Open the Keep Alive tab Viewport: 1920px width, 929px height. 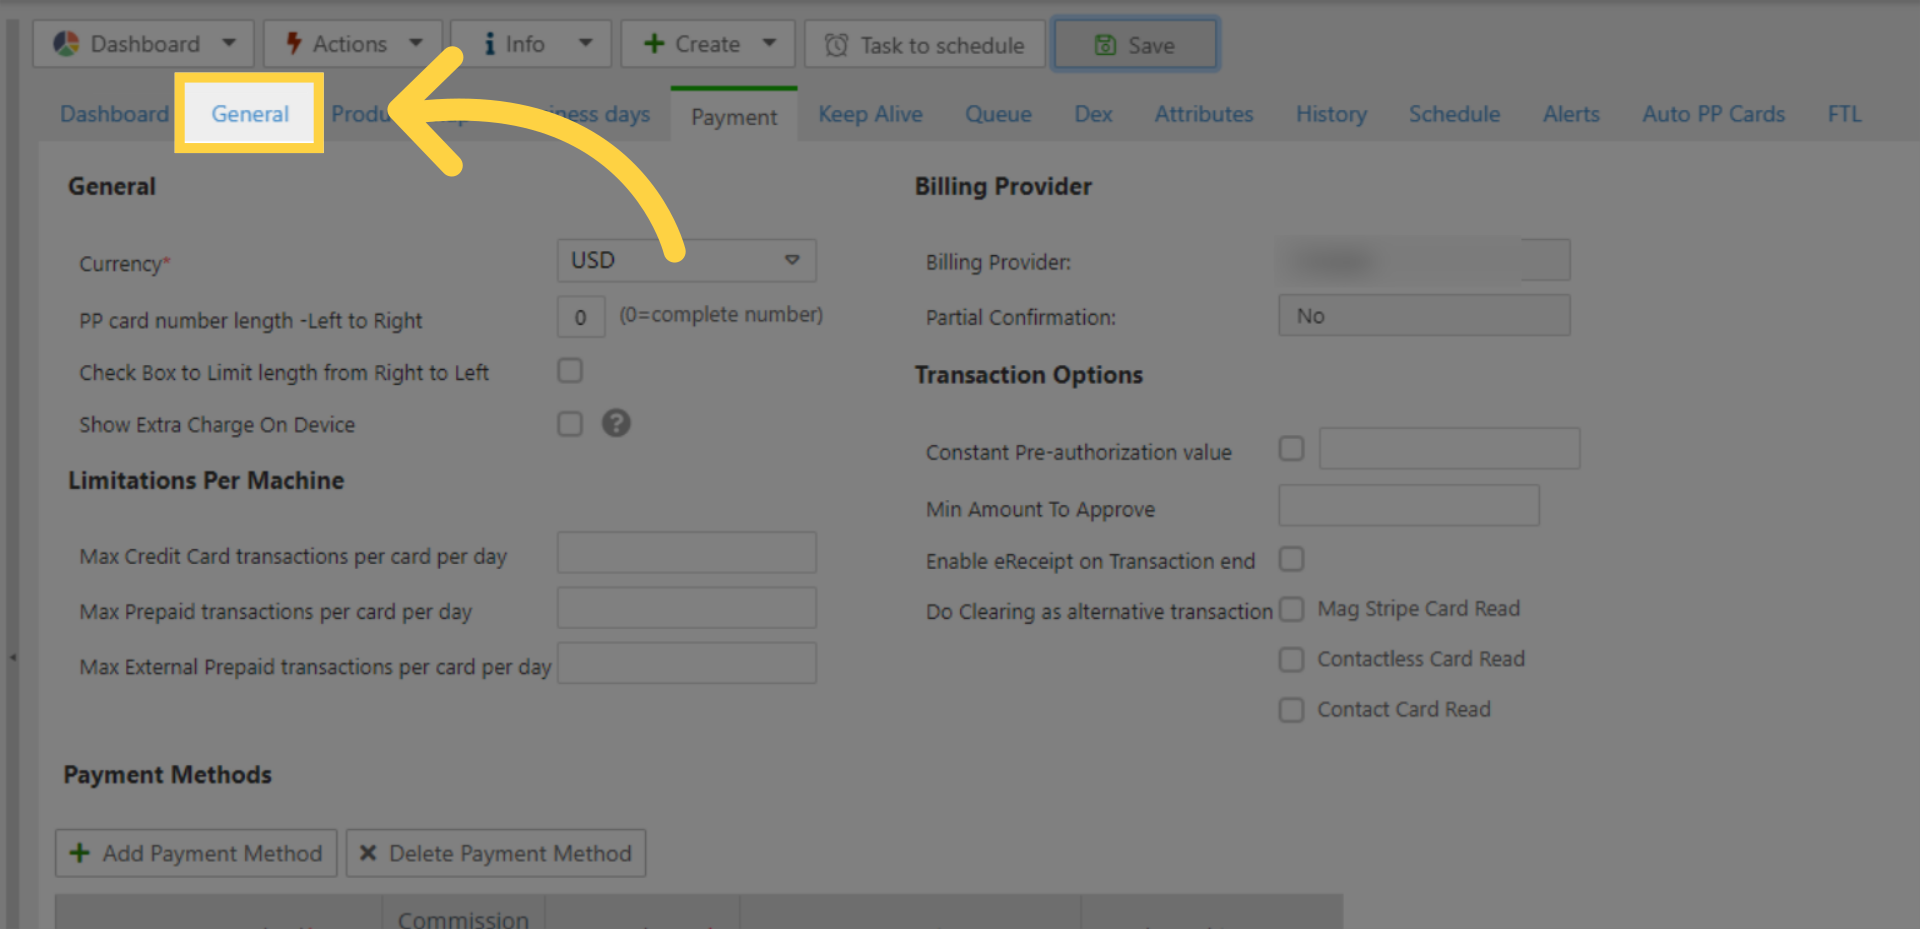pos(870,114)
